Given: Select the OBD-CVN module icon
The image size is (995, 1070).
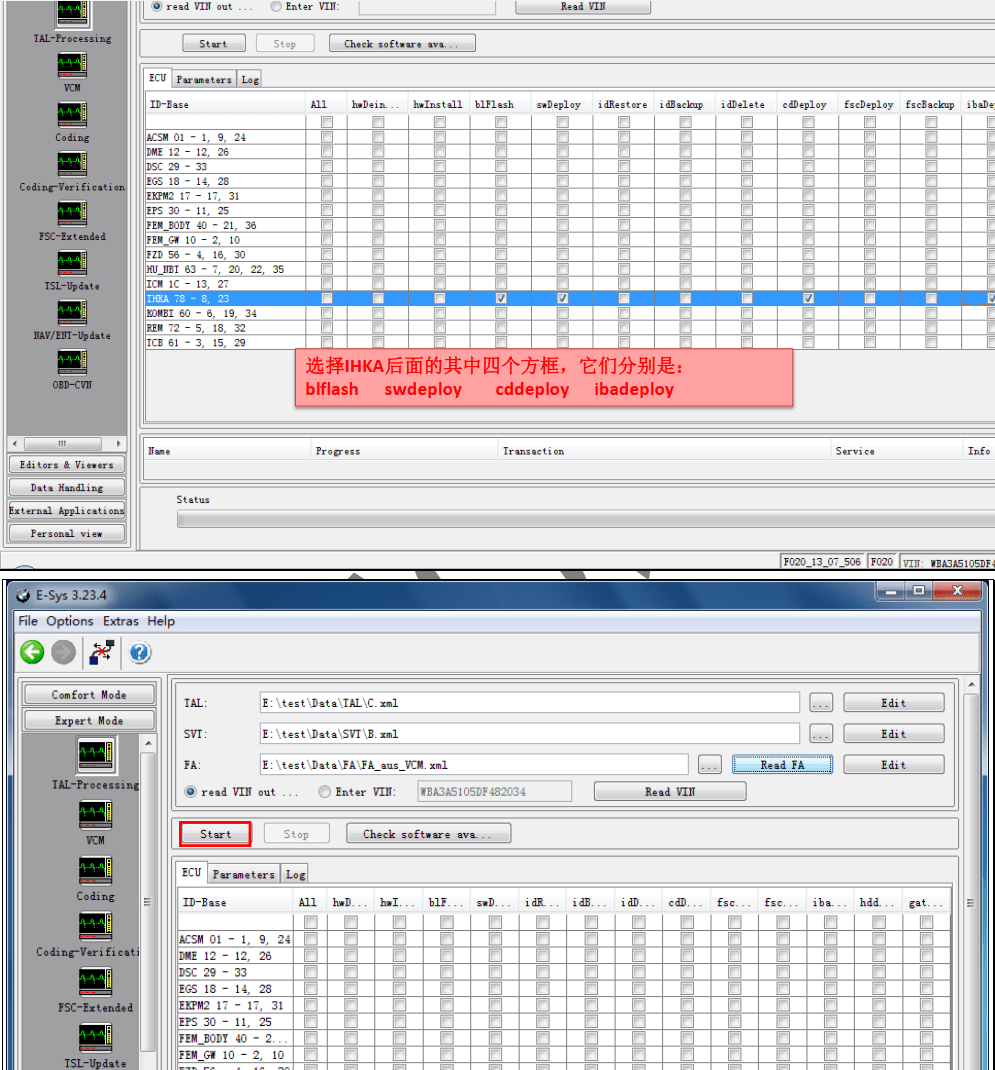Looking at the screenshot, I should pos(70,362).
